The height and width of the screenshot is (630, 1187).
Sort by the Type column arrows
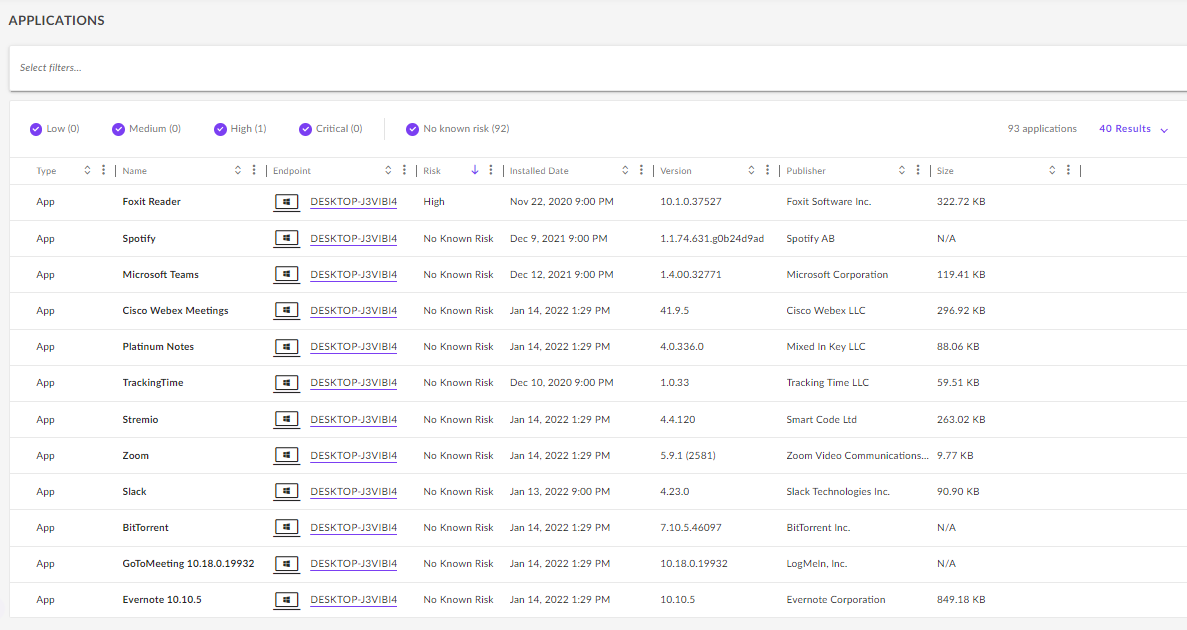click(x=87, y=170)
